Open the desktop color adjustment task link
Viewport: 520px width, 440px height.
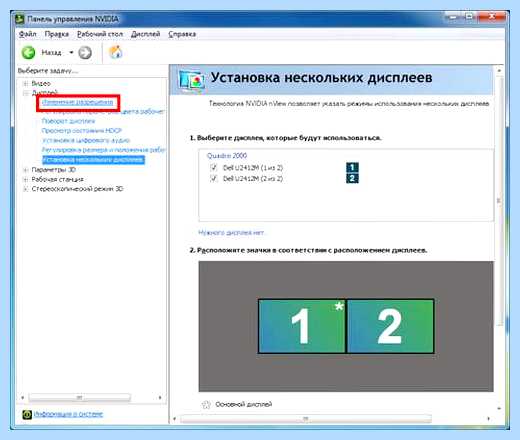[104, 112]
